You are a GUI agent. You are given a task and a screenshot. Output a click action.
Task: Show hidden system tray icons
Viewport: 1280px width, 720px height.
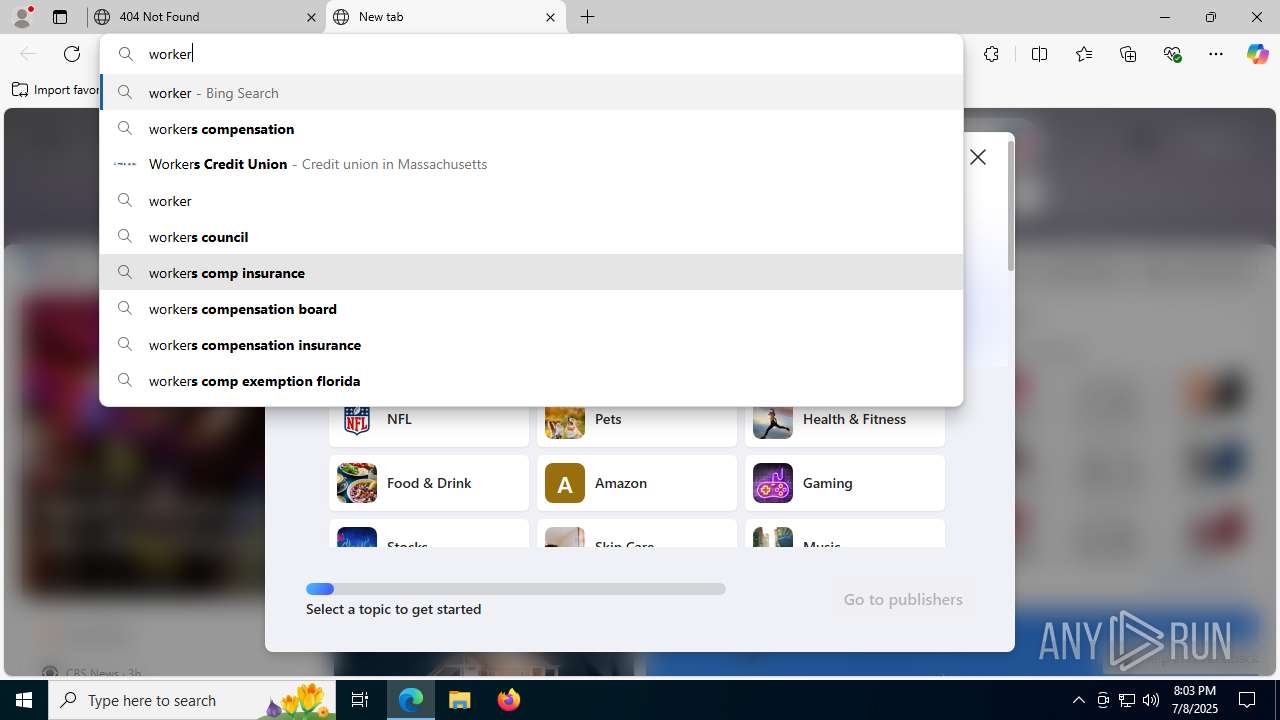point(1078,700)
